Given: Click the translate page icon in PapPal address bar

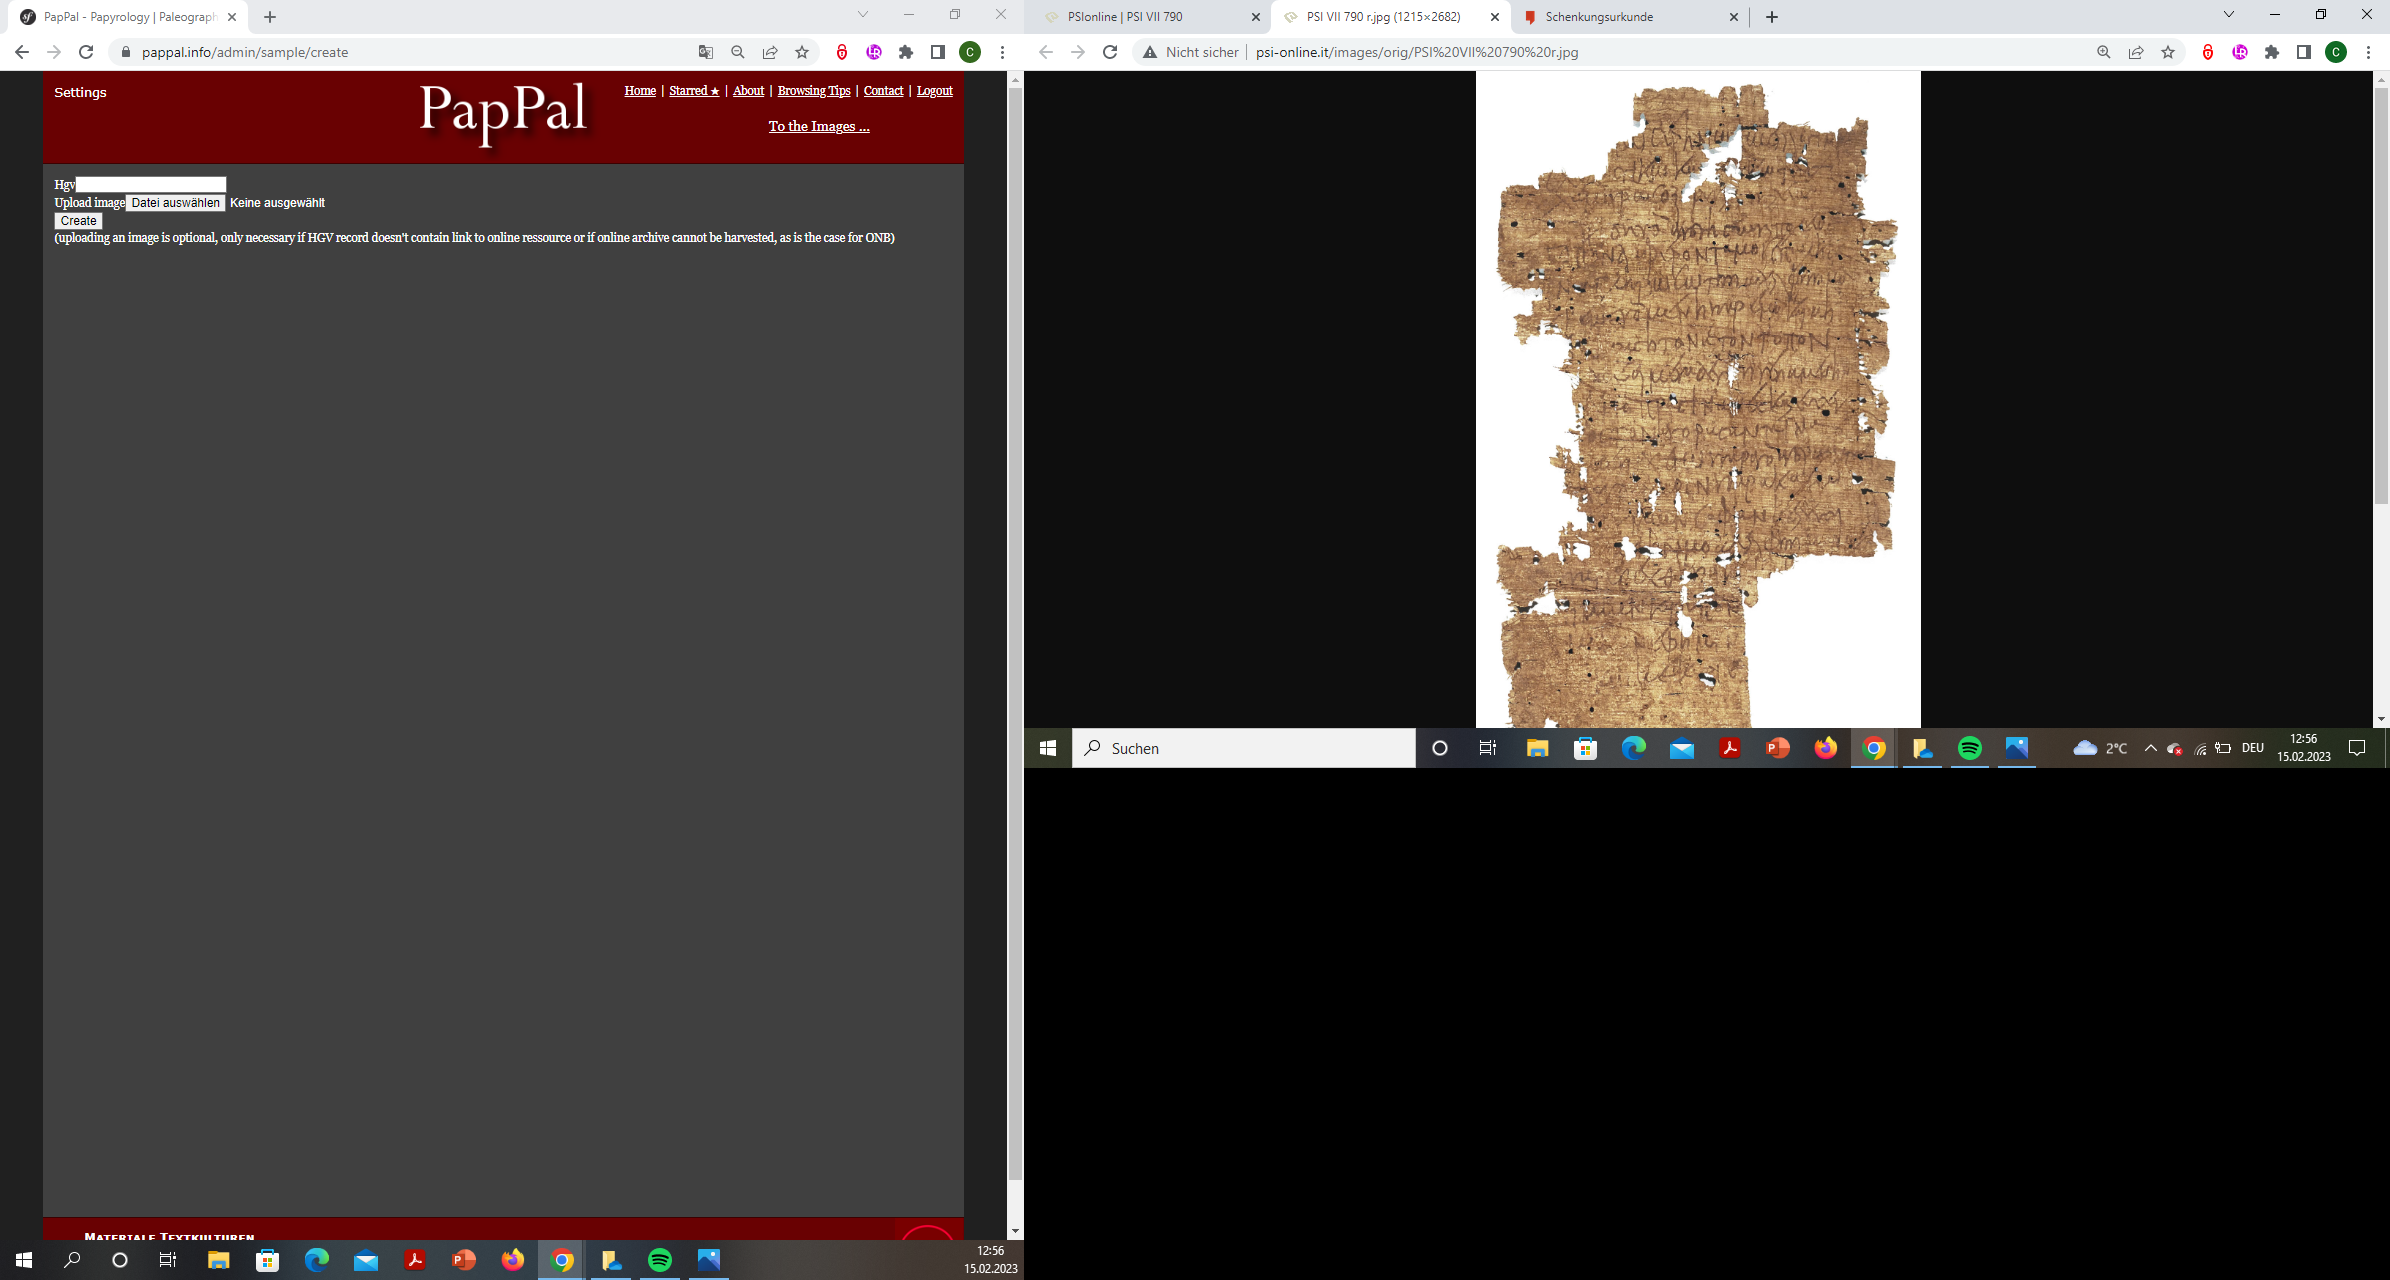Looking at the screenshot, I should pyautogui.click(x=706, y=52).
